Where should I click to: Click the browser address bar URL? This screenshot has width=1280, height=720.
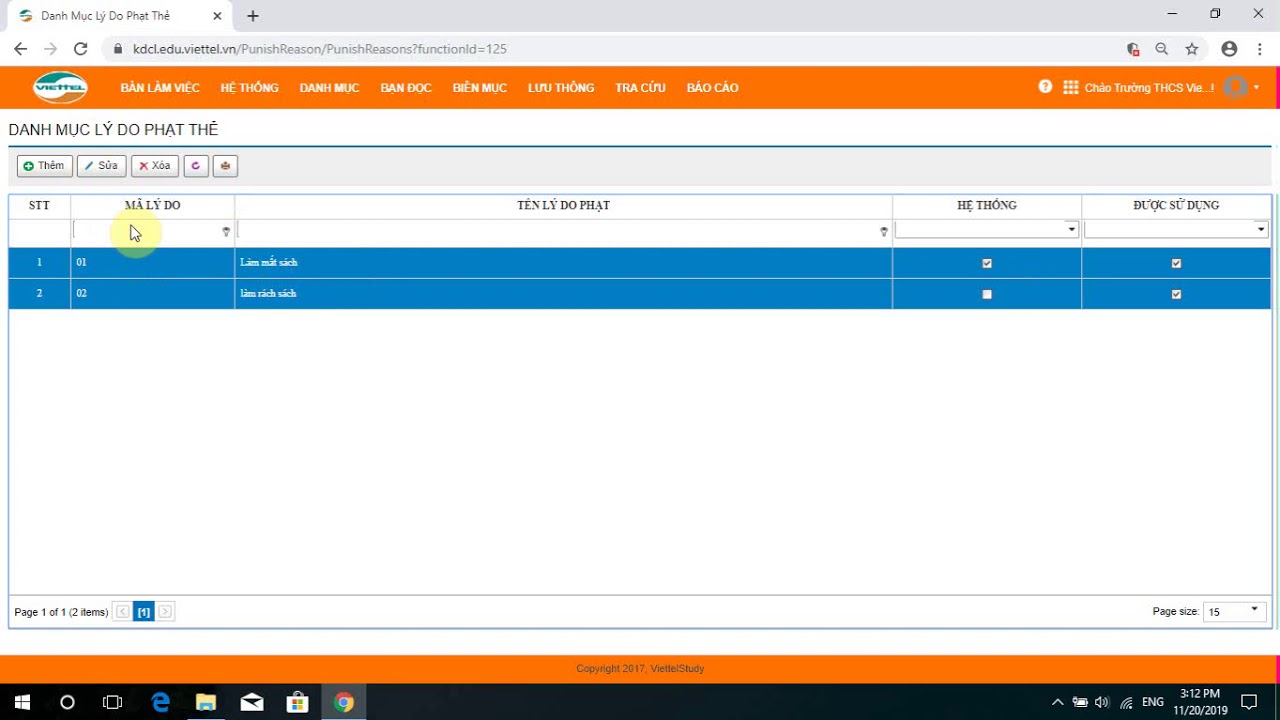point(320,48)
